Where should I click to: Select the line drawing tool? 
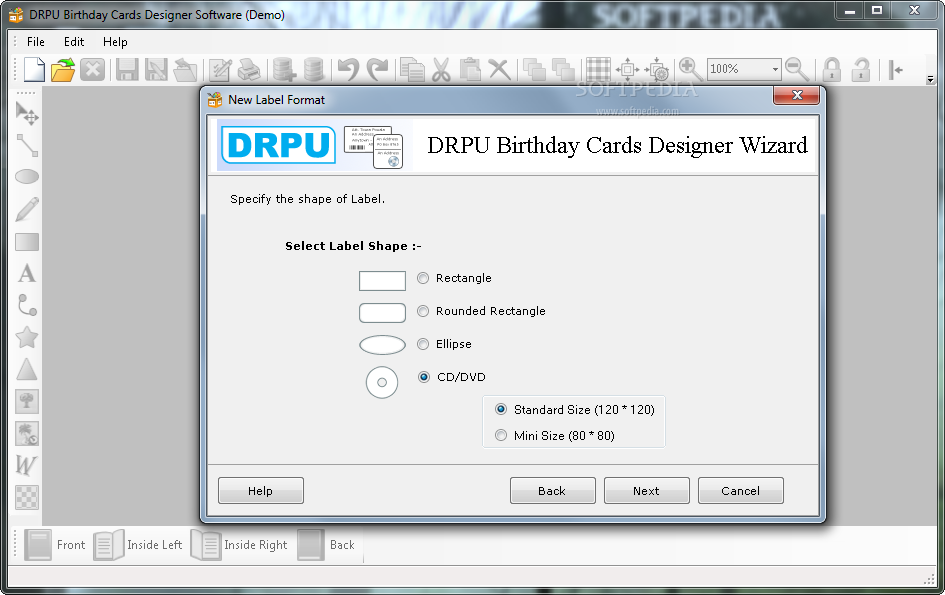27,145
